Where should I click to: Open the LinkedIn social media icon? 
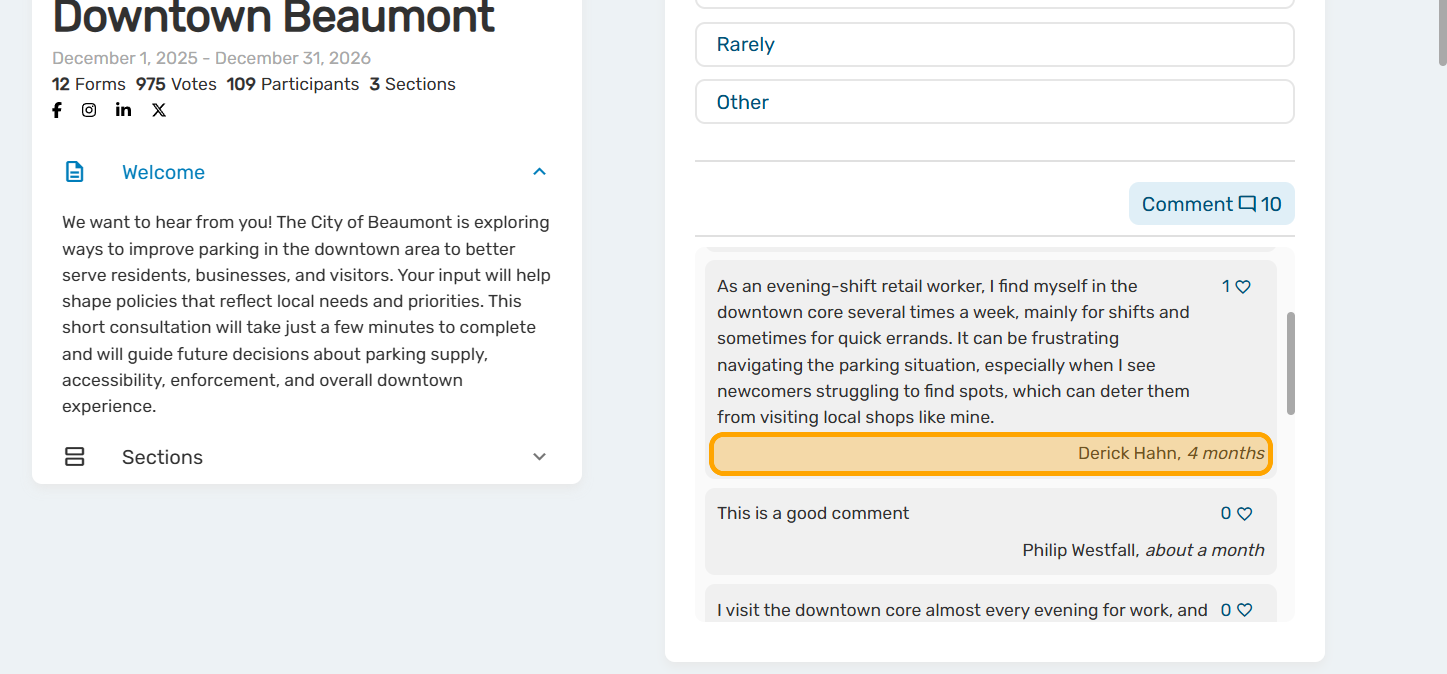click(x=123, y=110)
